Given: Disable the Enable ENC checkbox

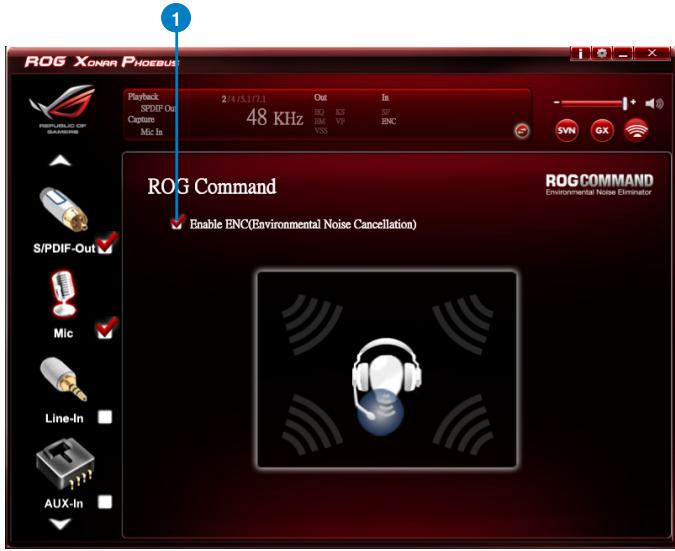Looking at the screenshot, I should [x=177, y=223].
